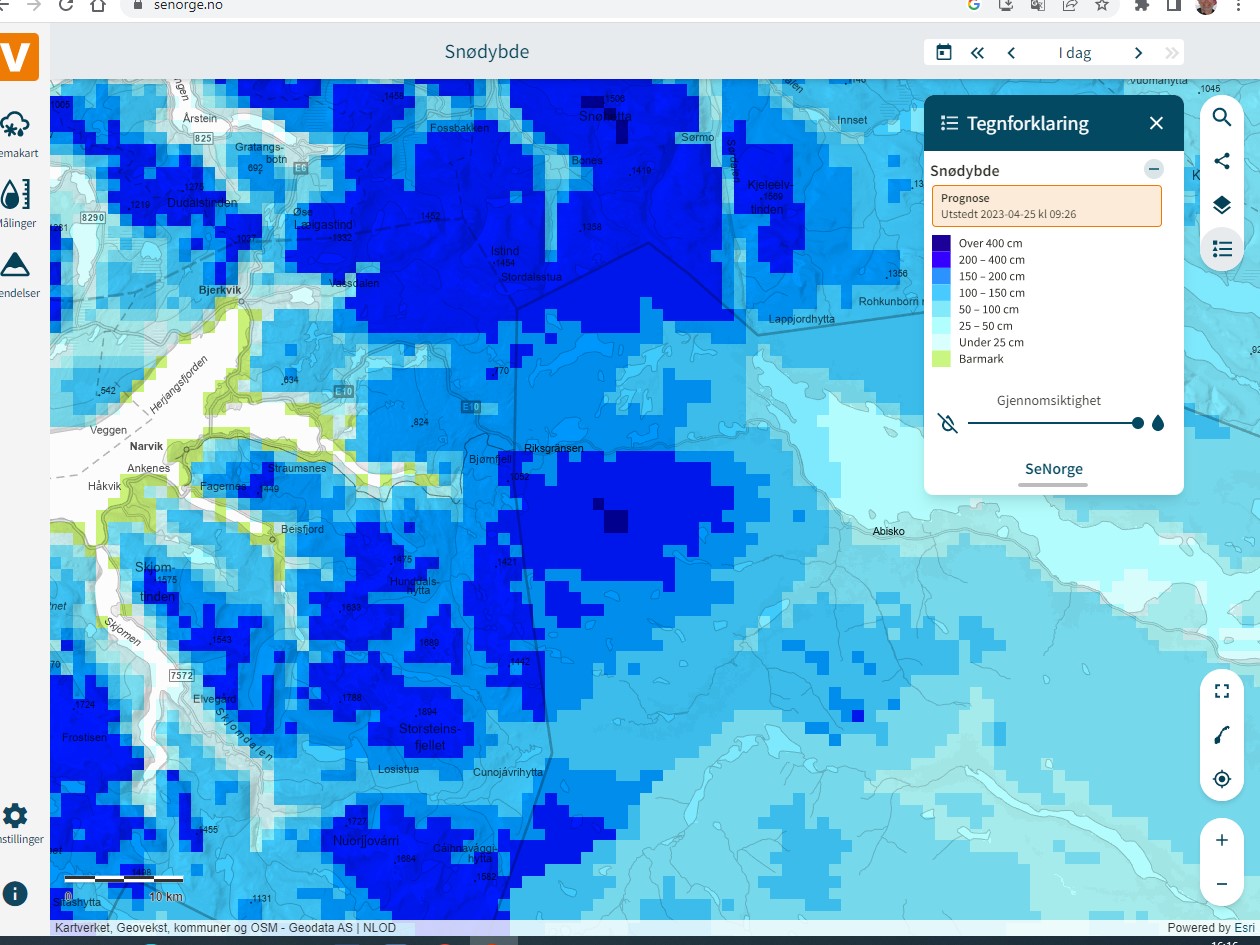The image size is (1260, 945).
Task: Open the info icon in left sidebar
Action: coord(15,894)
